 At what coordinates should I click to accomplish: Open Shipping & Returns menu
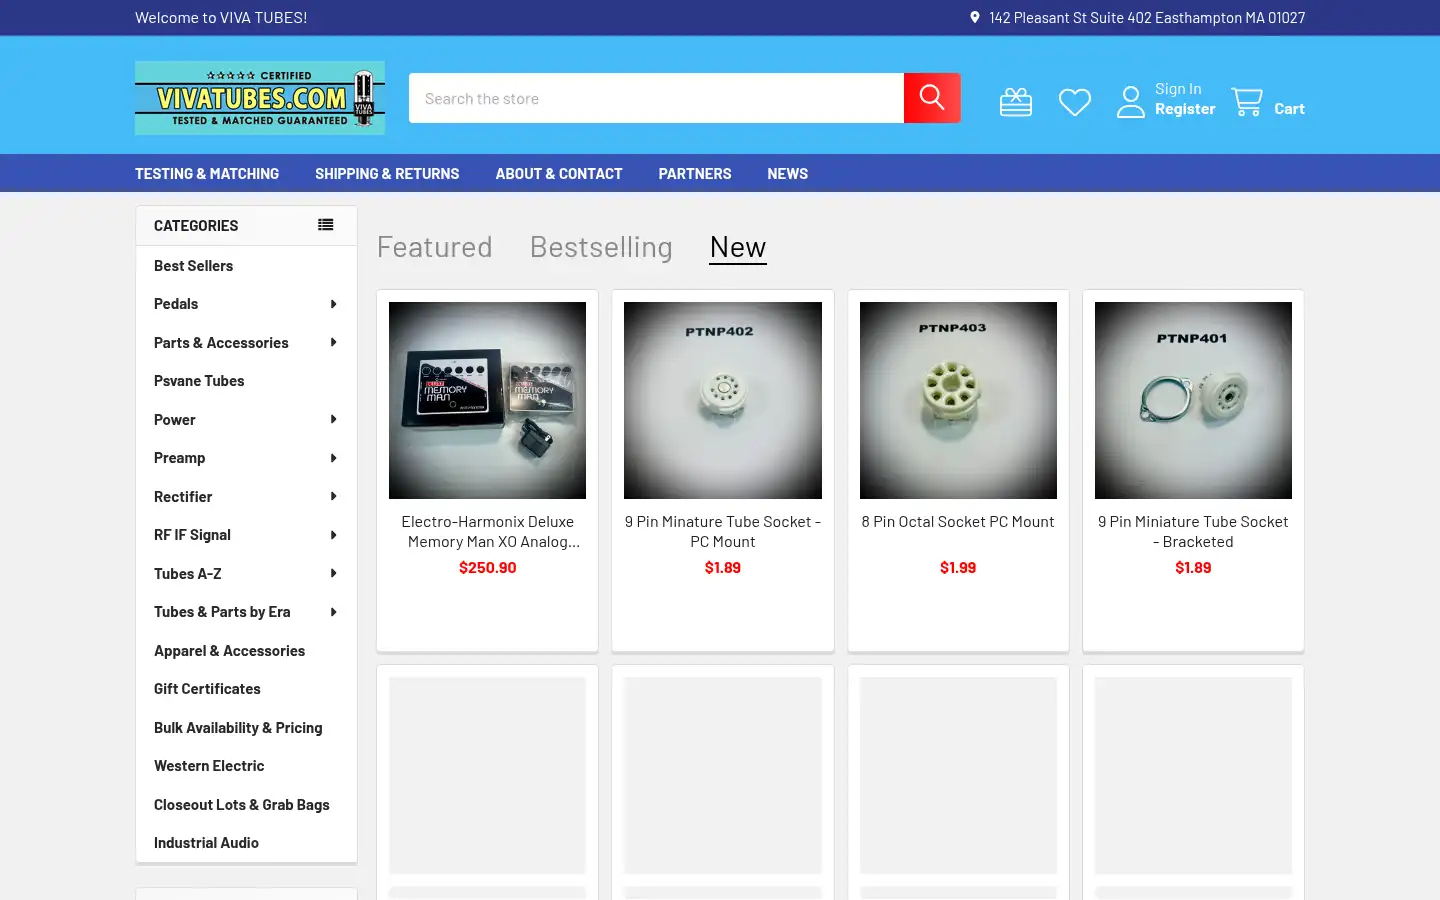[x=387, y=174]
